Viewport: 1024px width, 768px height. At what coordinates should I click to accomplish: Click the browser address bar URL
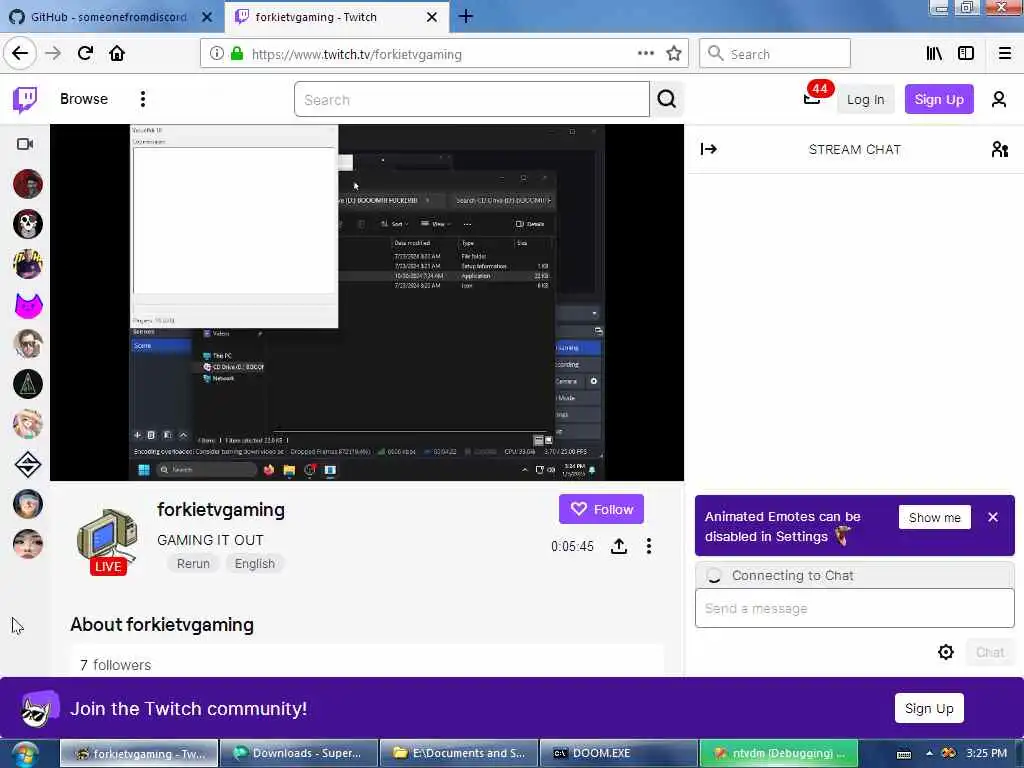coord(357,54)
